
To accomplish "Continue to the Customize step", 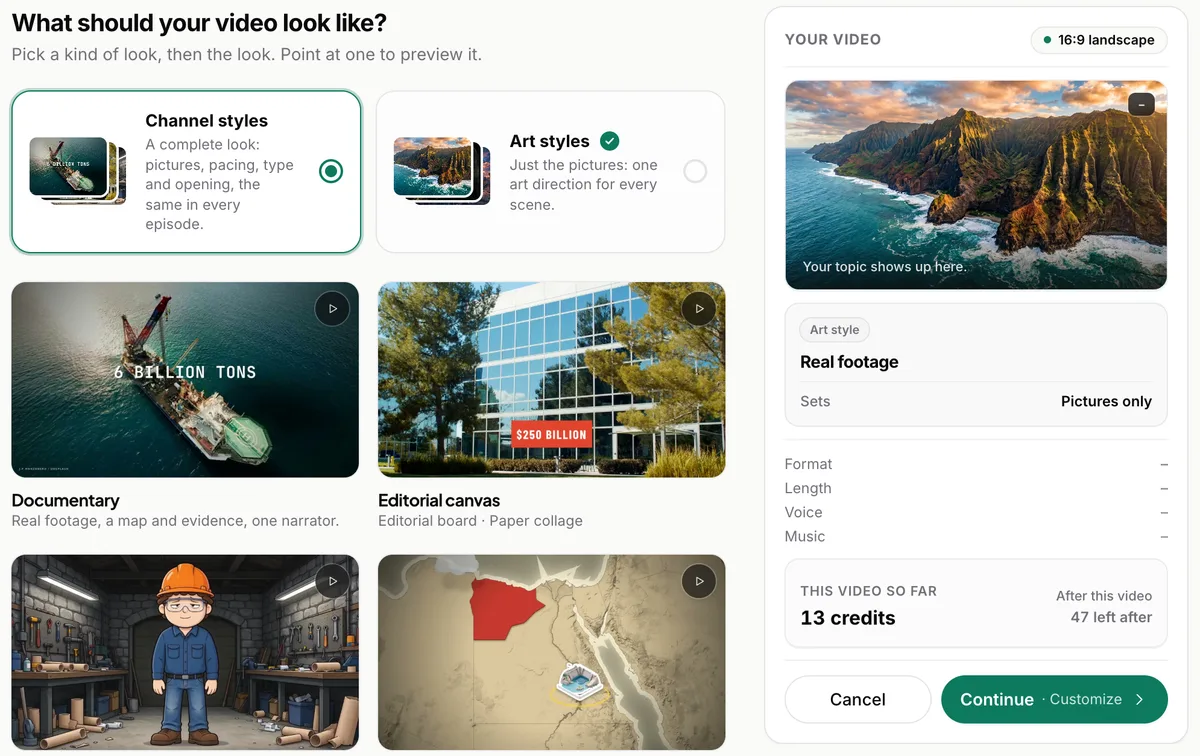I will click(x=1054, y=699).
